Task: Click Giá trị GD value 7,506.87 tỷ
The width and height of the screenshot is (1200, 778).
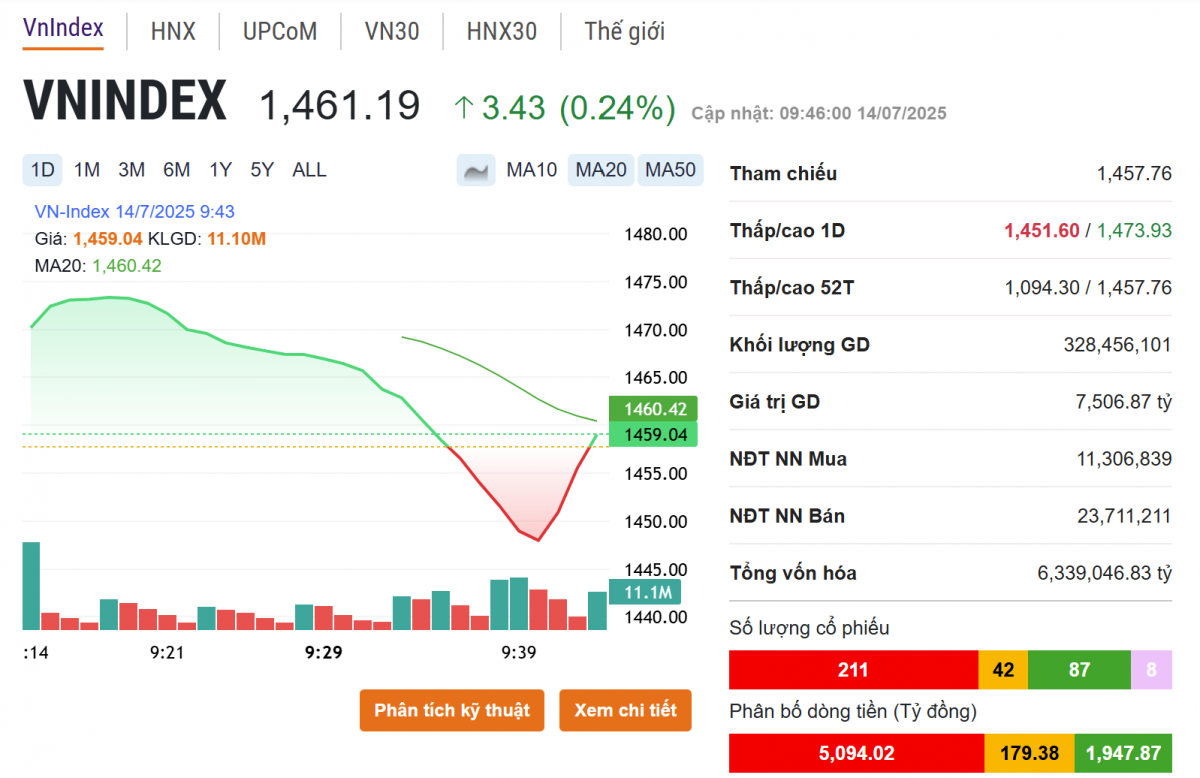Action: click(1122, 402)
